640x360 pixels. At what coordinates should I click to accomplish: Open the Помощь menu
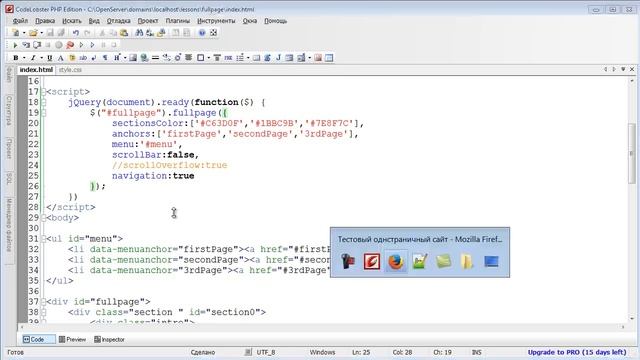tap(276, 21)
